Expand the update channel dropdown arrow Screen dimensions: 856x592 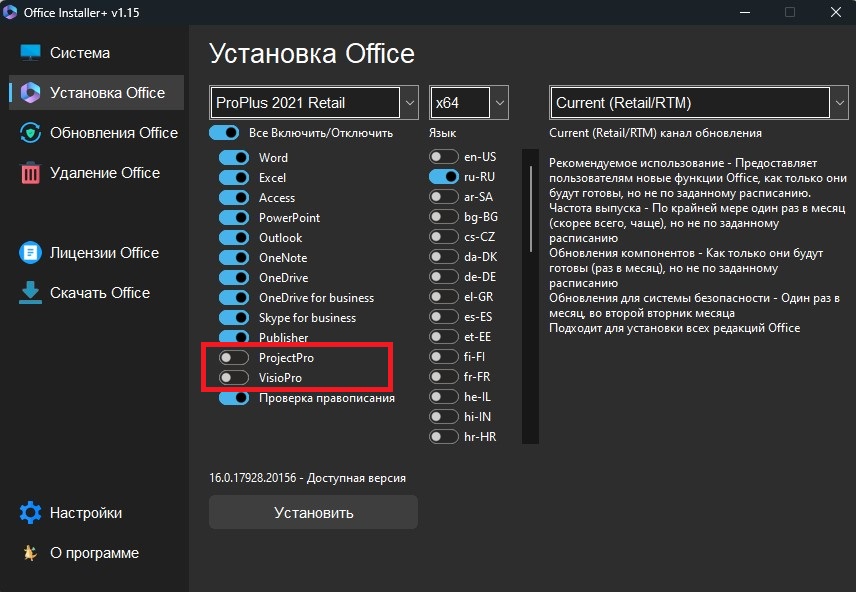[840, 102]
